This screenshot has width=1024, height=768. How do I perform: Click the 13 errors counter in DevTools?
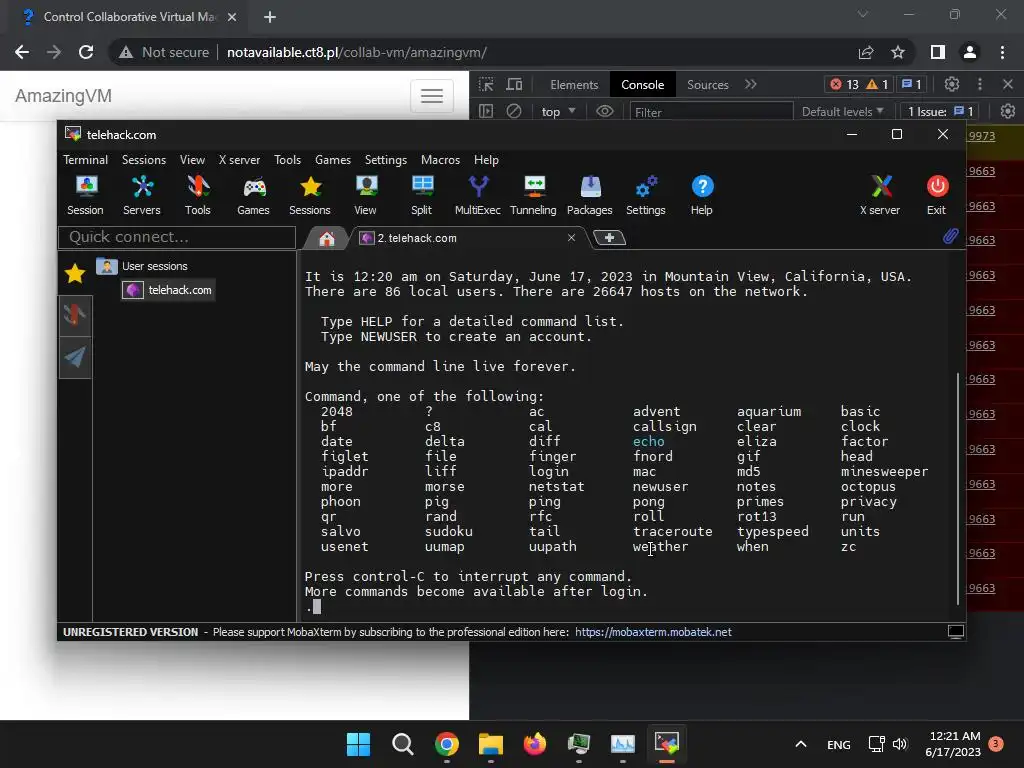[x=844, y=84]
